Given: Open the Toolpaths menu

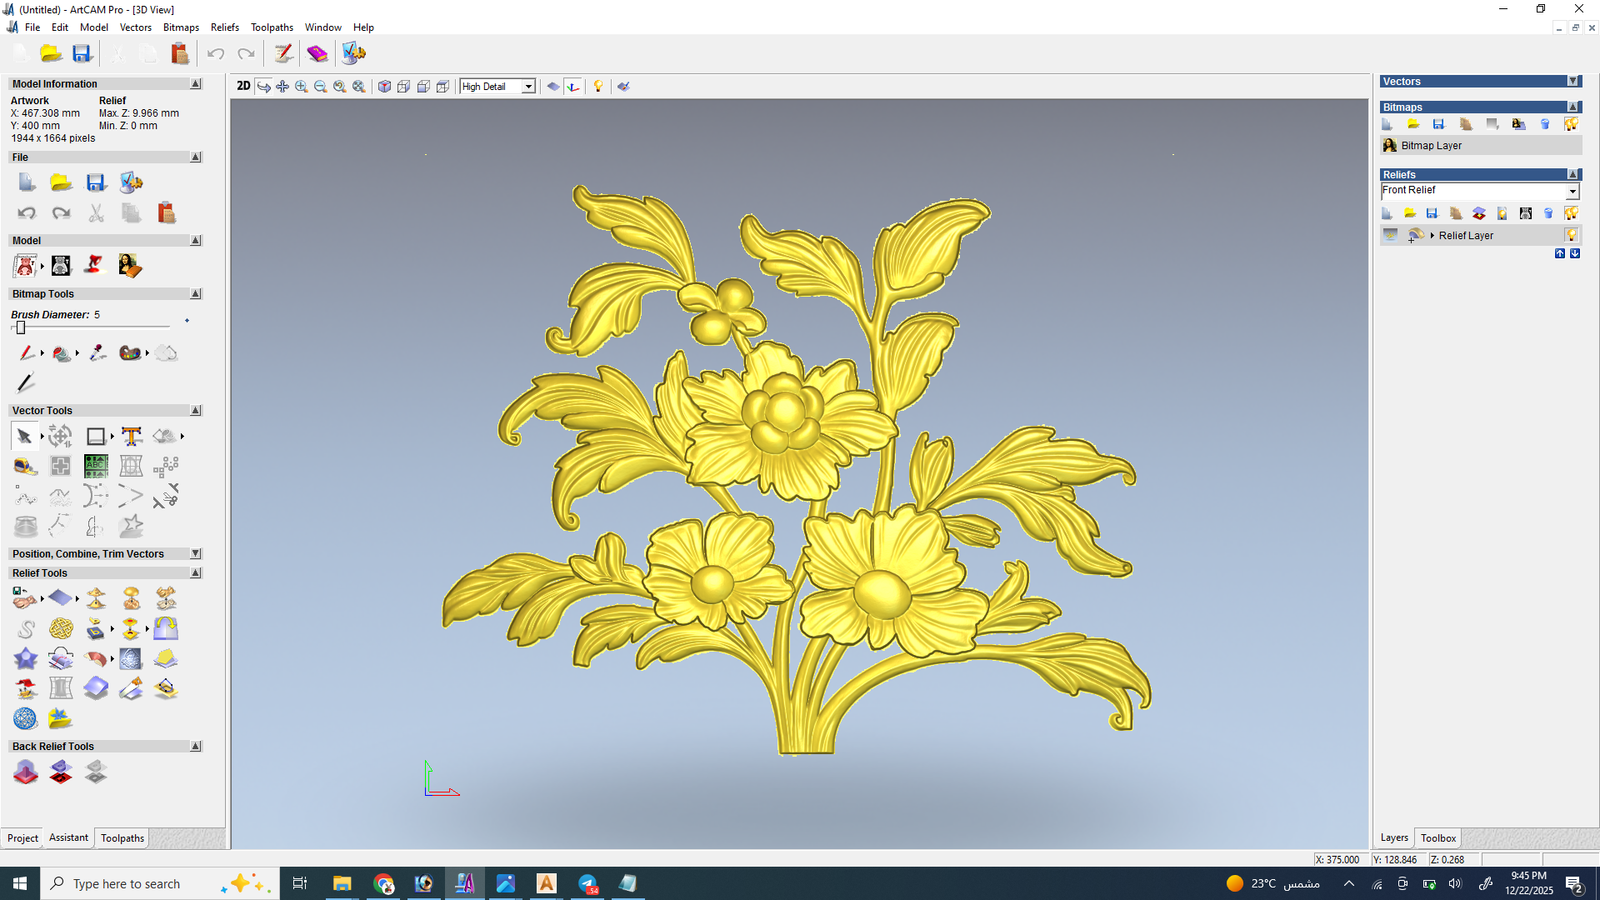Looking at the screenshot, I should tap(272, 27).
